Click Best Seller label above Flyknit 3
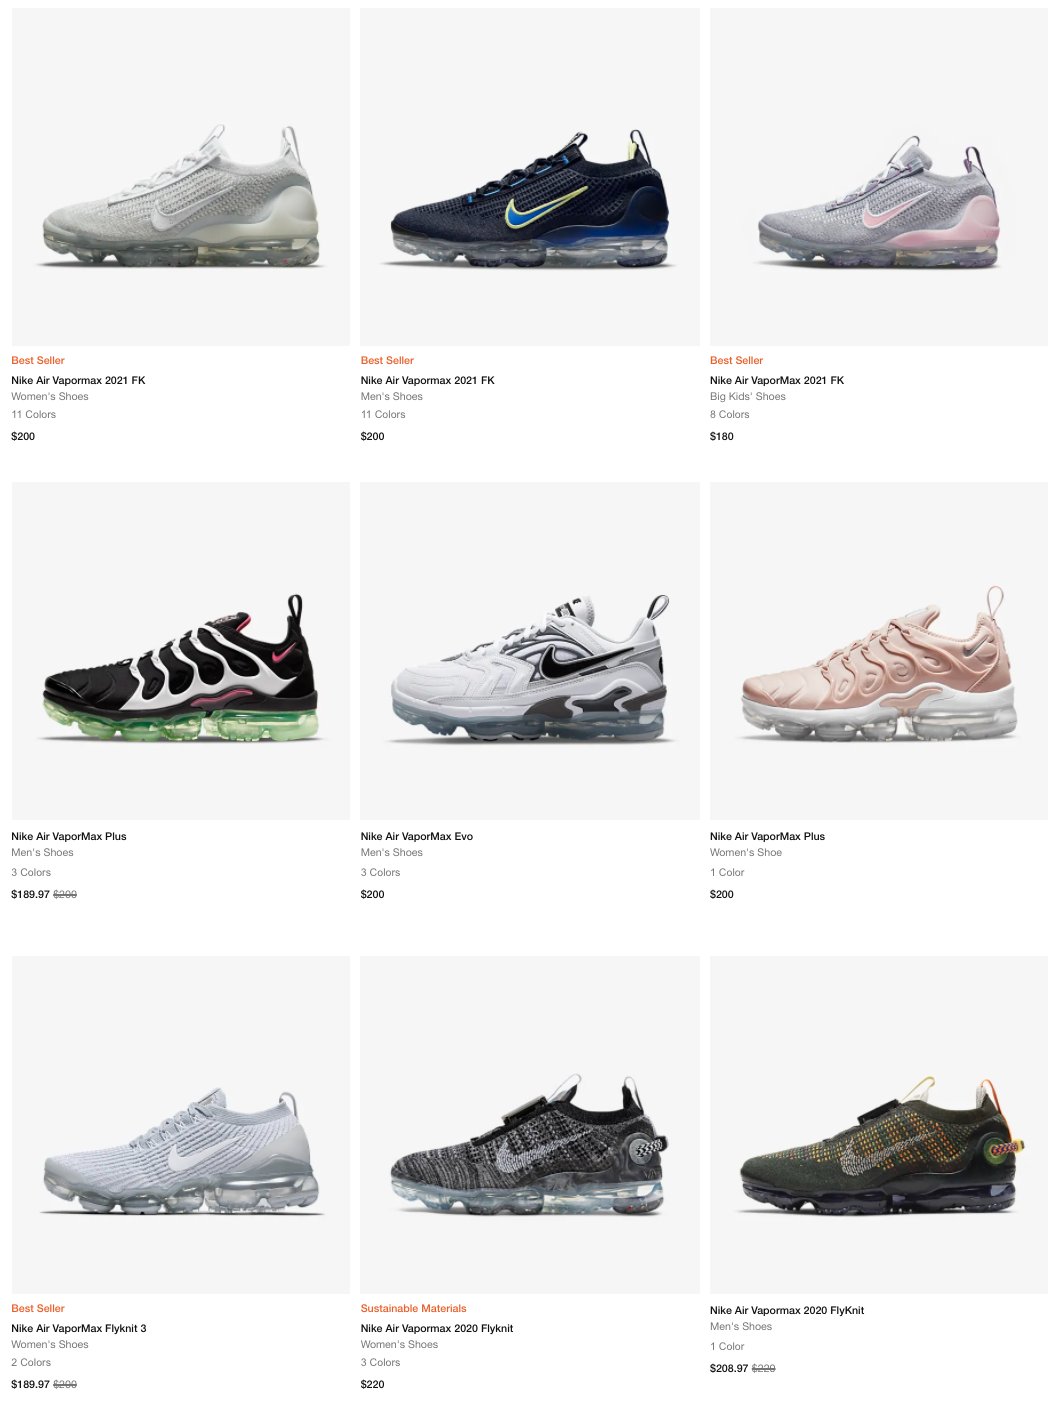 point(38,1308)
